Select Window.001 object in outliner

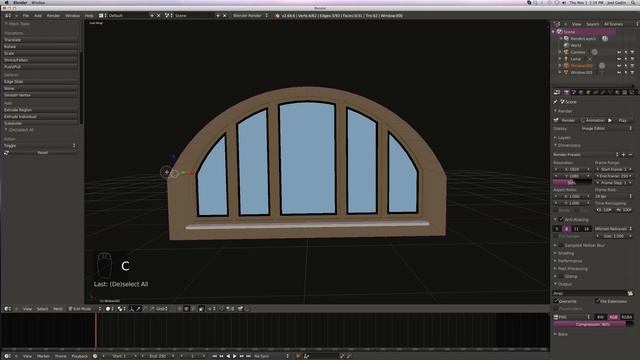tap(581, 73)
